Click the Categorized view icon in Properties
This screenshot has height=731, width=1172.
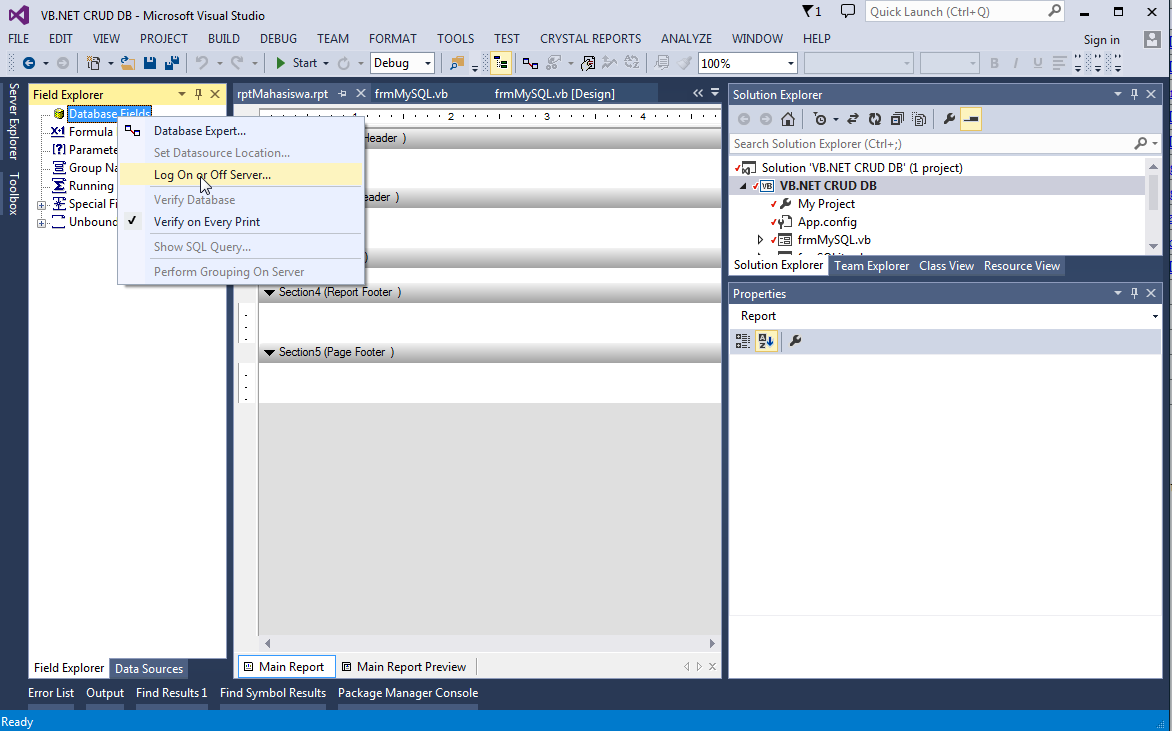pos(743,341)
